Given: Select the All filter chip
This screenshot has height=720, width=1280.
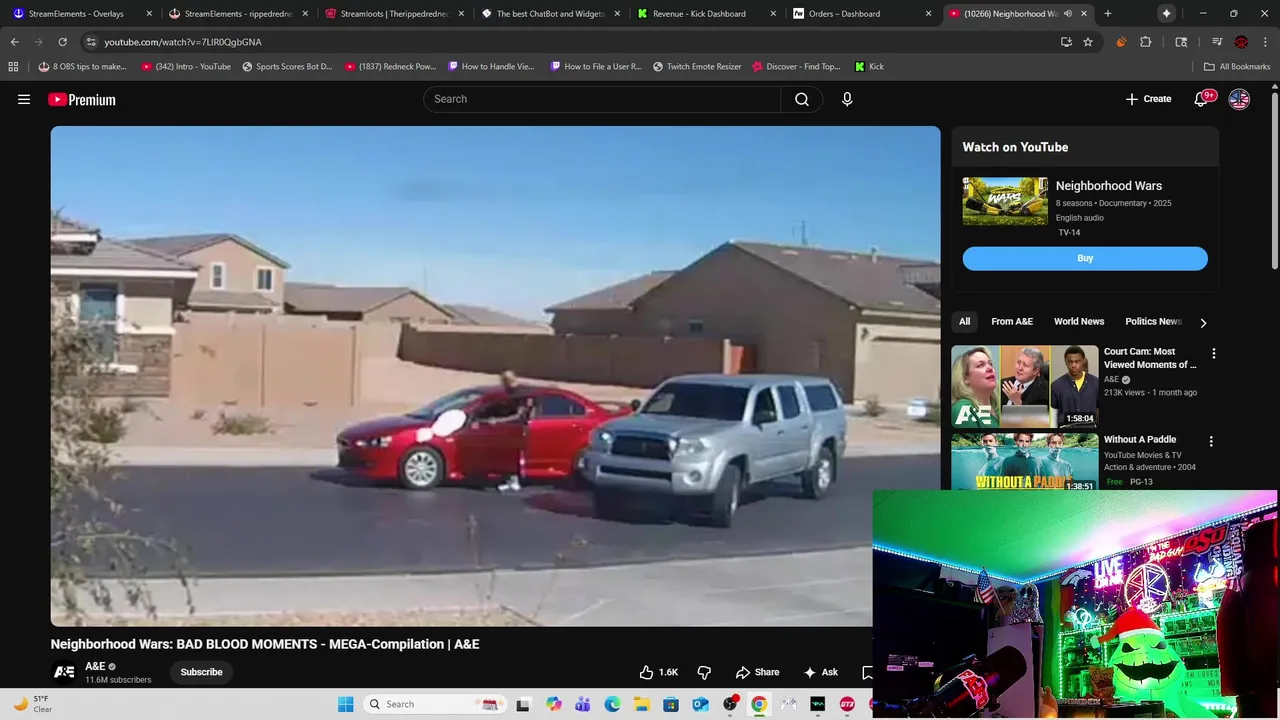Looking at the screenshot, I should pos(964,322).
